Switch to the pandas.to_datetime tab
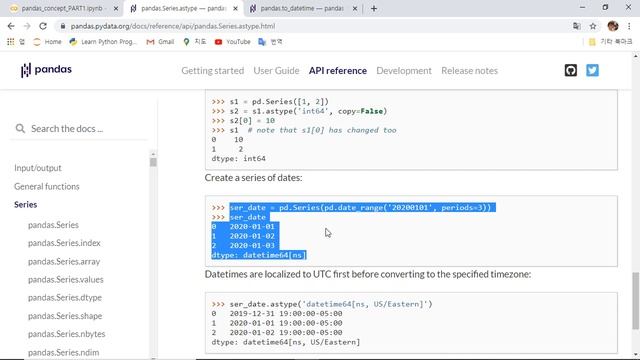This screenshot has width=640, height=360. point(302,9)
